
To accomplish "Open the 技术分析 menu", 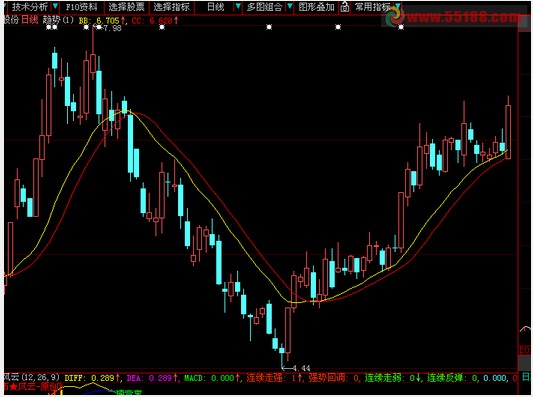I will [x=30, y=7].
